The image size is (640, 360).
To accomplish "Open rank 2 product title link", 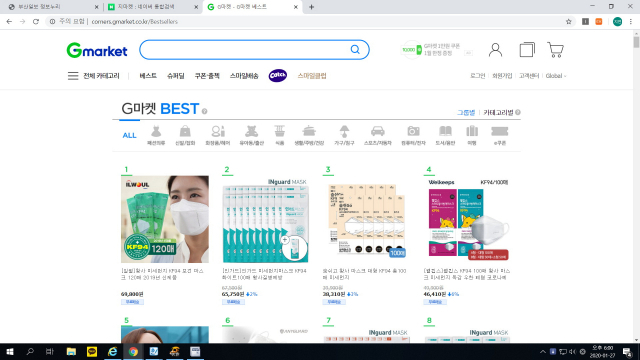I will (x=264, y=274).
